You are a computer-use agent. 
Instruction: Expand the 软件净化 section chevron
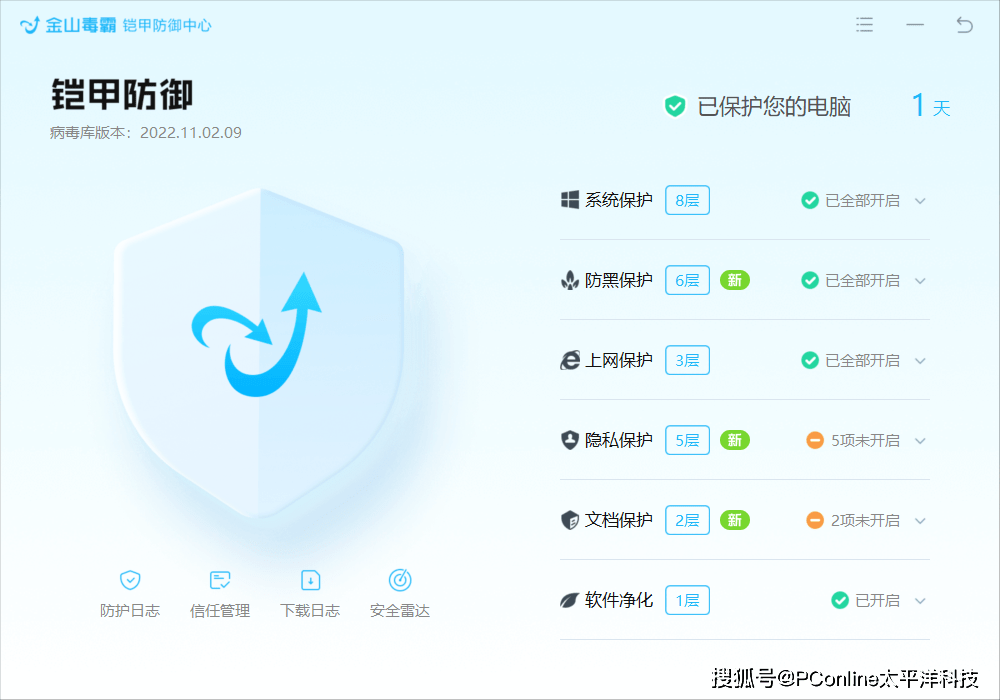[x=920, y=601]
